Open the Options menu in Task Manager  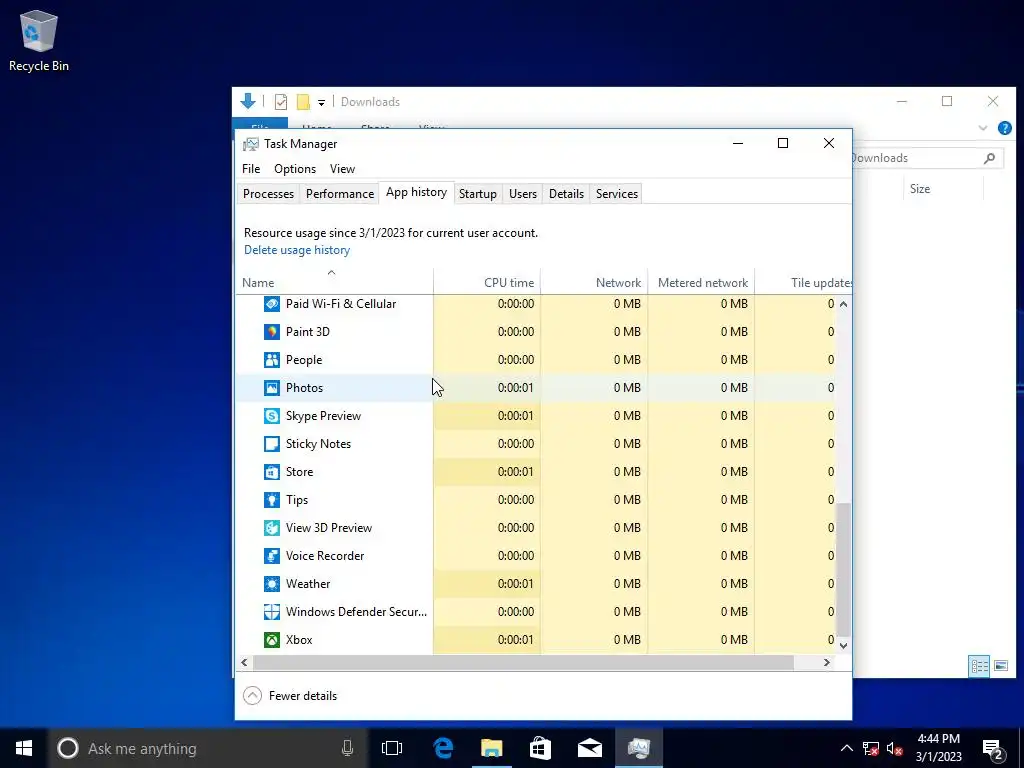tap(295, 169)
